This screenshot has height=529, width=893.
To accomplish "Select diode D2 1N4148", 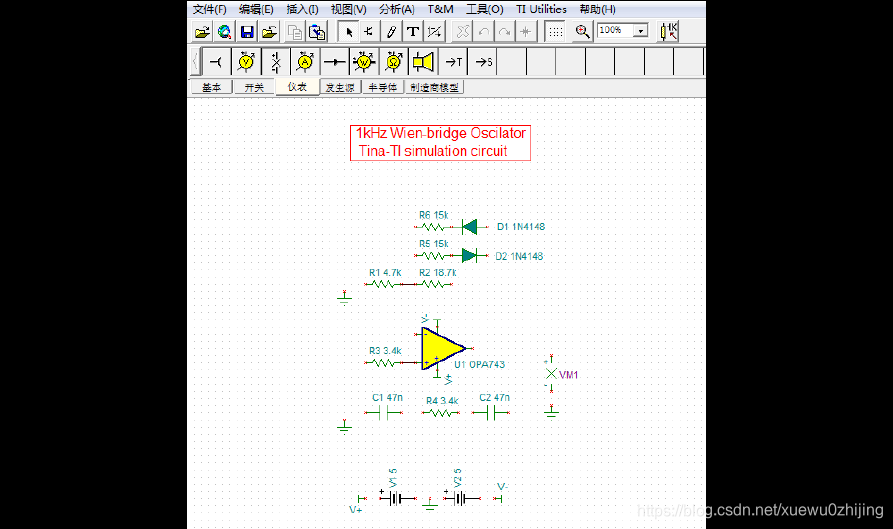I will (x=469, y=256).
